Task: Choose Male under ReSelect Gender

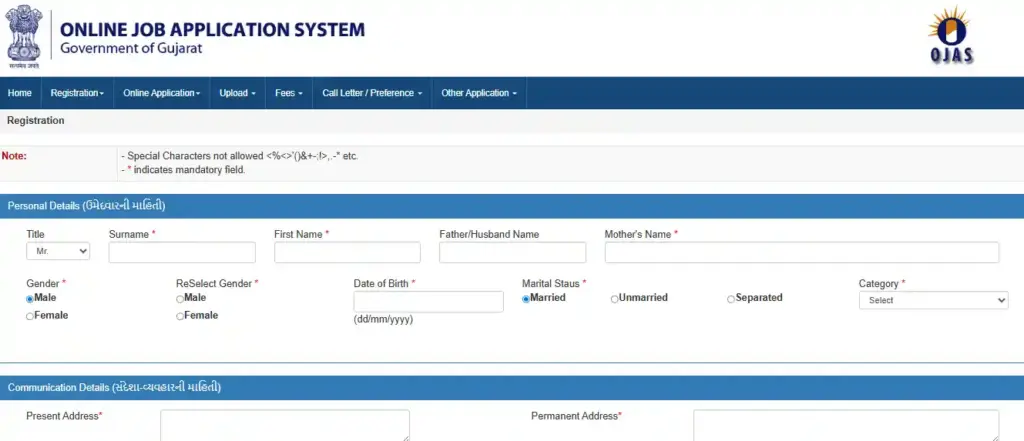Action: tap(180, 298)
